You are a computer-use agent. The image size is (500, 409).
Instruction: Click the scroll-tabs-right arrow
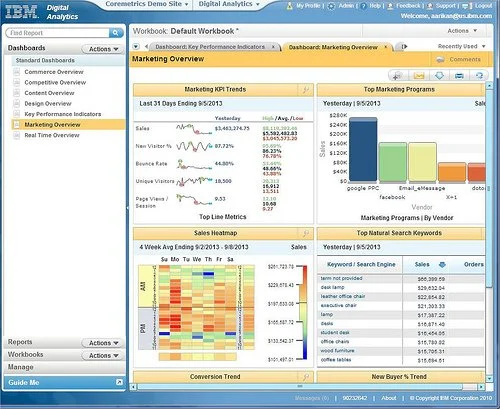(403, 47)
